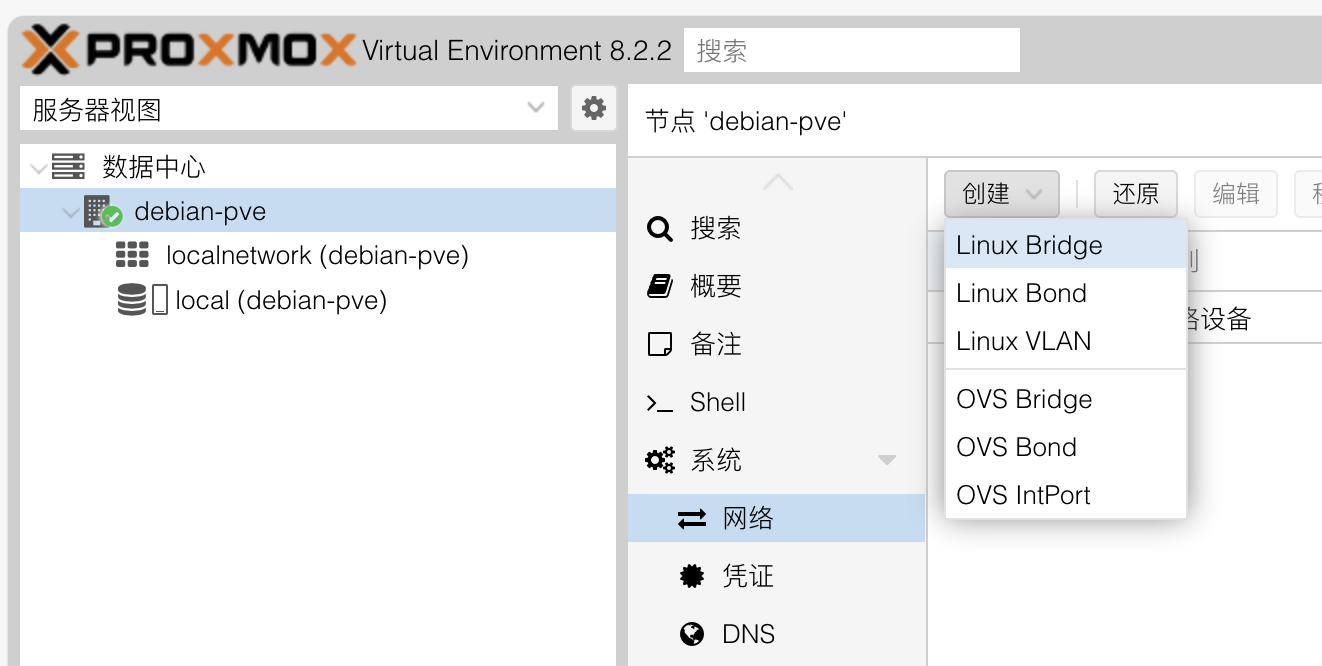The height and width of the screenshot is (666, 1322).
Task: Click the 还原 revert button
Action: click(x=1136, y=193)
